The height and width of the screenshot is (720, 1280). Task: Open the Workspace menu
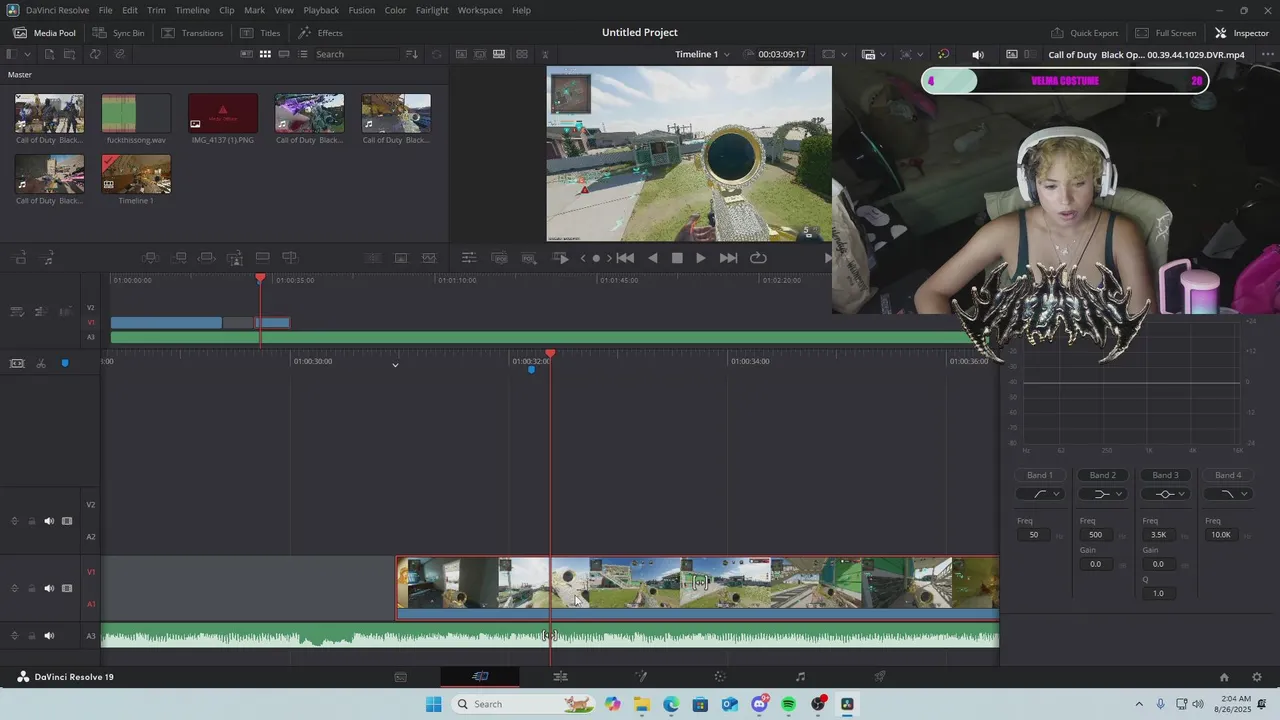click(x=480, y=10)
